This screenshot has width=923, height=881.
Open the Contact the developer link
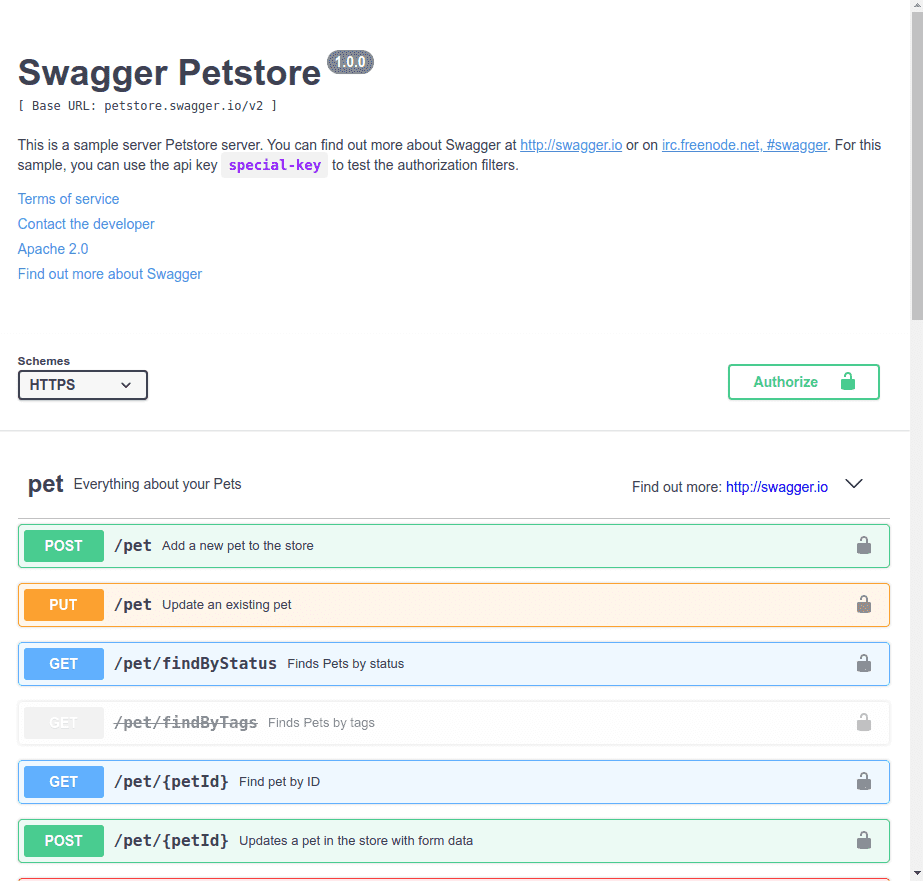(x=86, y=224)
